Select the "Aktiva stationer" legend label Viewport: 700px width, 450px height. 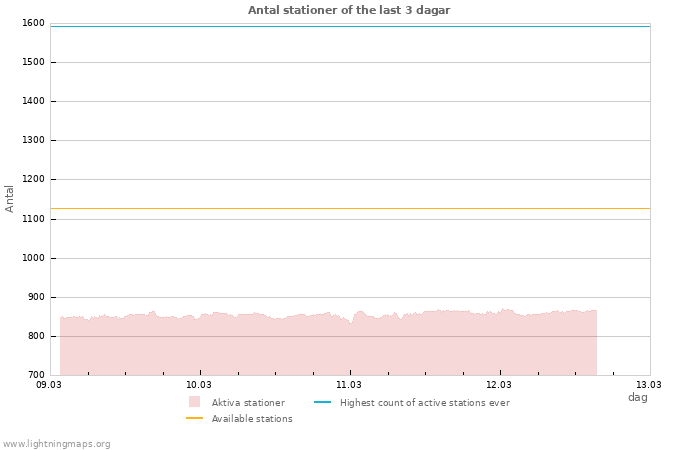point(248,403)
